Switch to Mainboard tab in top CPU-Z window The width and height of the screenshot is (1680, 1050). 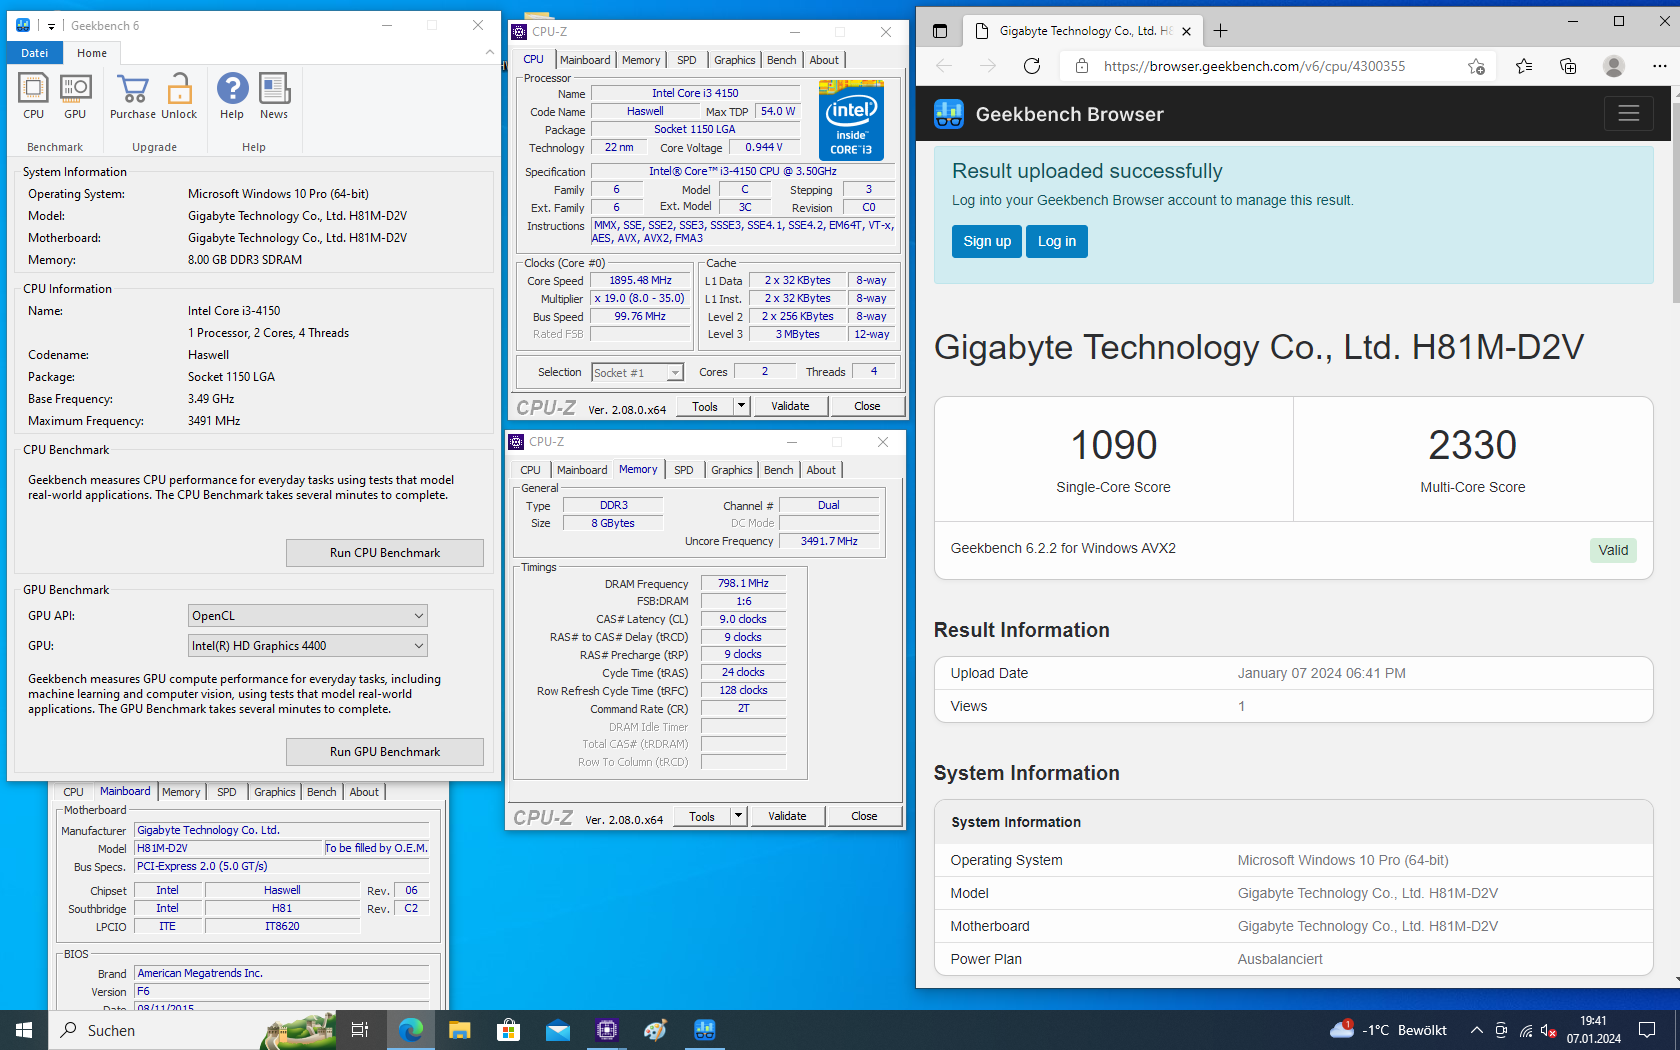pyautogui.click(x=585, y=60)
